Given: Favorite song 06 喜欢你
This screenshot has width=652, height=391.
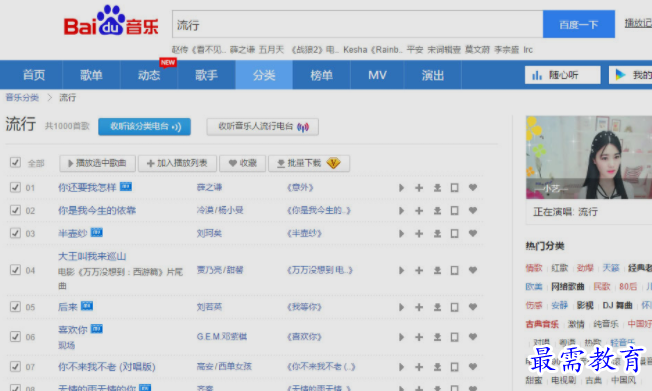Looking at the screenshot, I should [473, 337].
